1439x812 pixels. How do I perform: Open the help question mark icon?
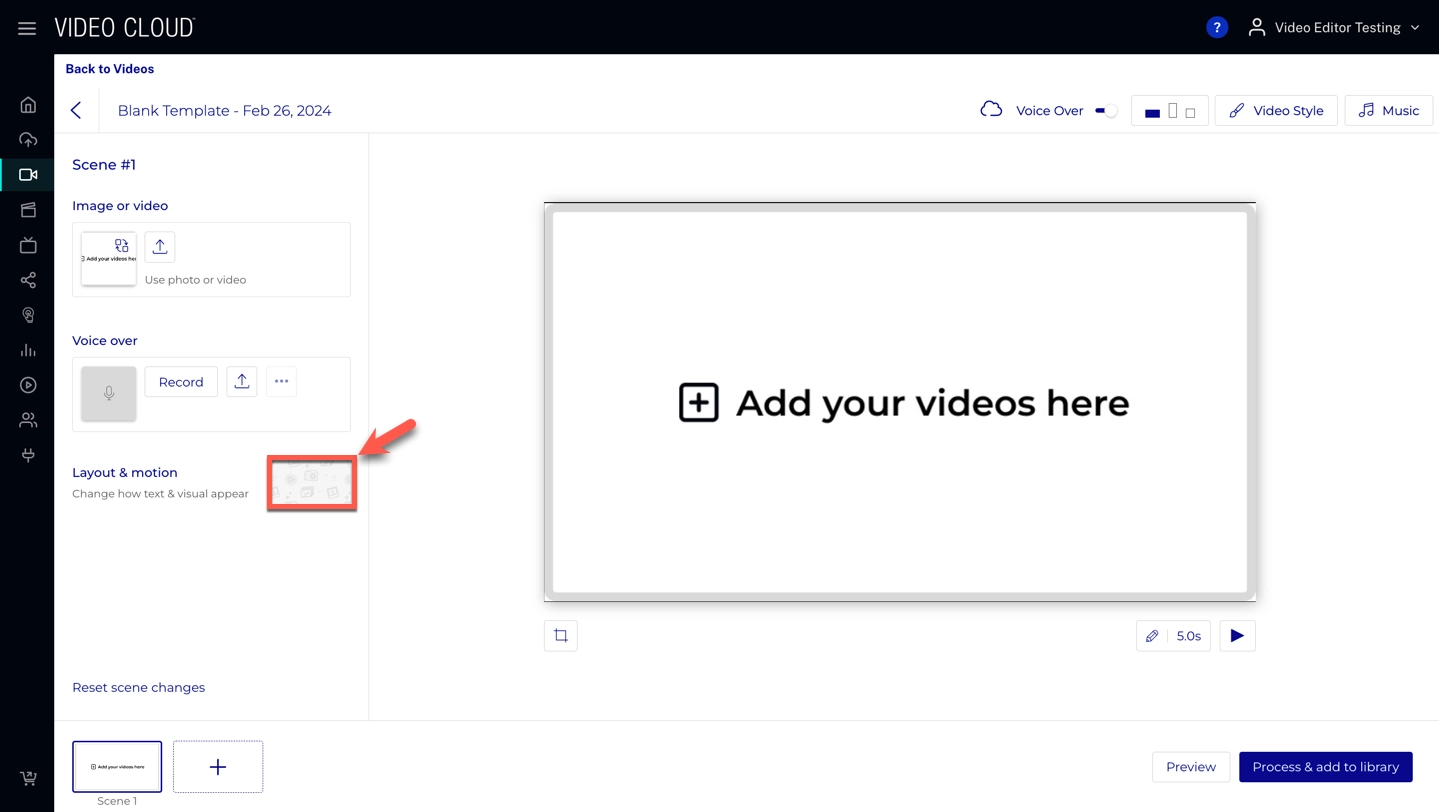click(x=1216, y=28)
